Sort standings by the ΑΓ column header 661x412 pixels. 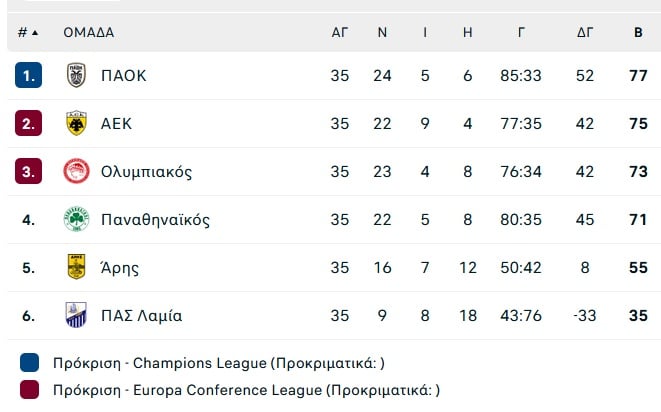tap(339, 32)
